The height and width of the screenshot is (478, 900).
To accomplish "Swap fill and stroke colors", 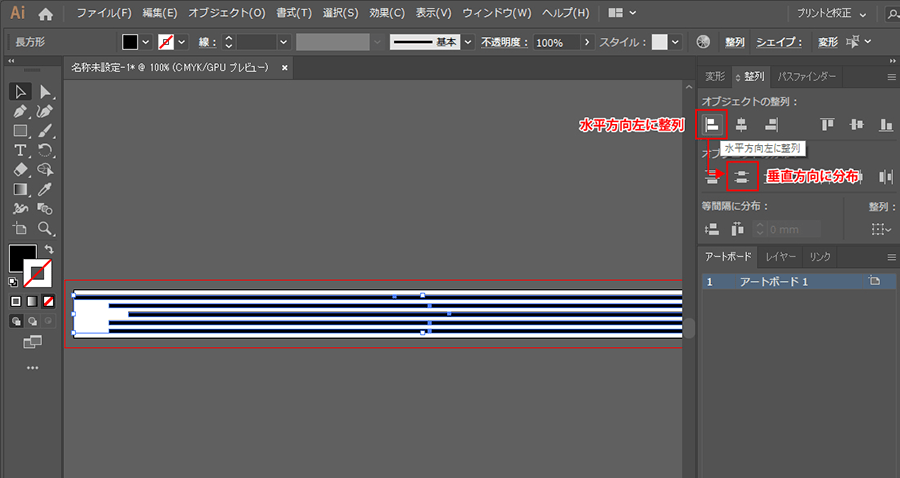I will [49, 250].
